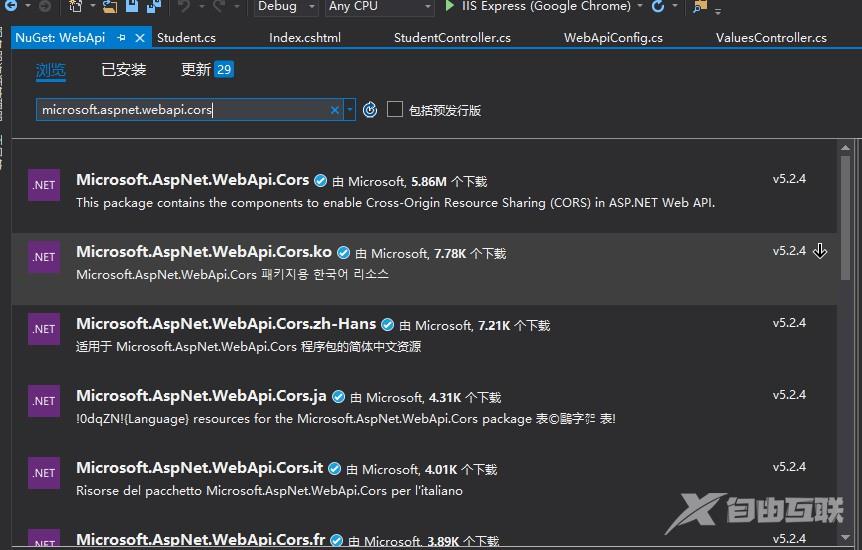Click the redo toolbar icon
The image size is (862, 550).
(219, 6)
